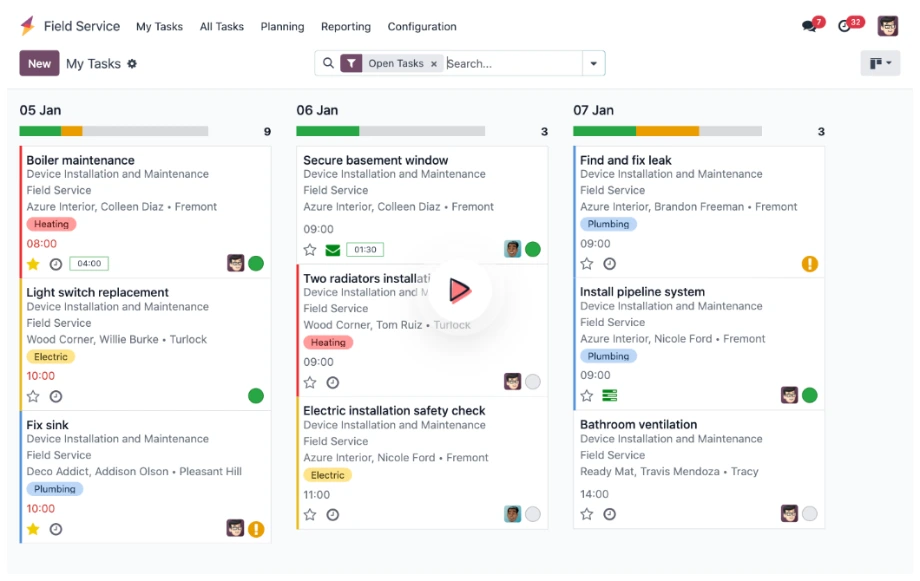Click the 05 Jan column progress bar
The height and width of the screenshot is (581, 920).
point(113,131)
